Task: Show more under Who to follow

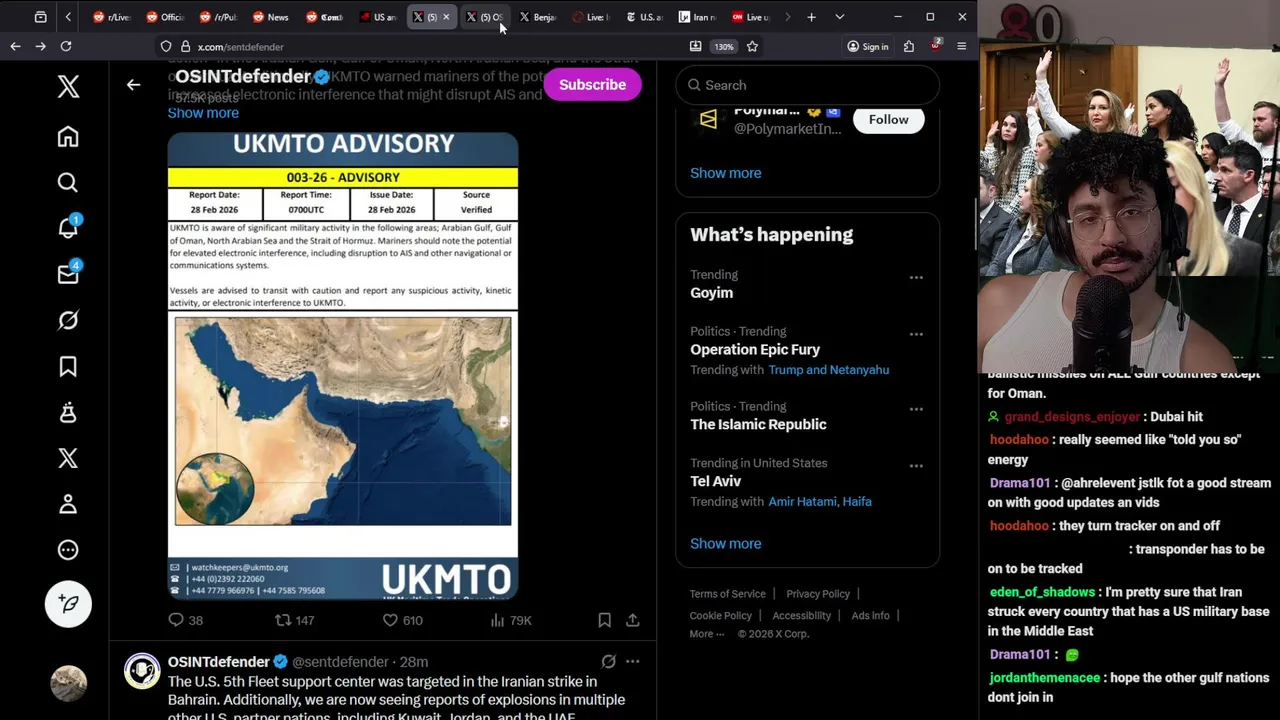Action: tap(725, 173)
